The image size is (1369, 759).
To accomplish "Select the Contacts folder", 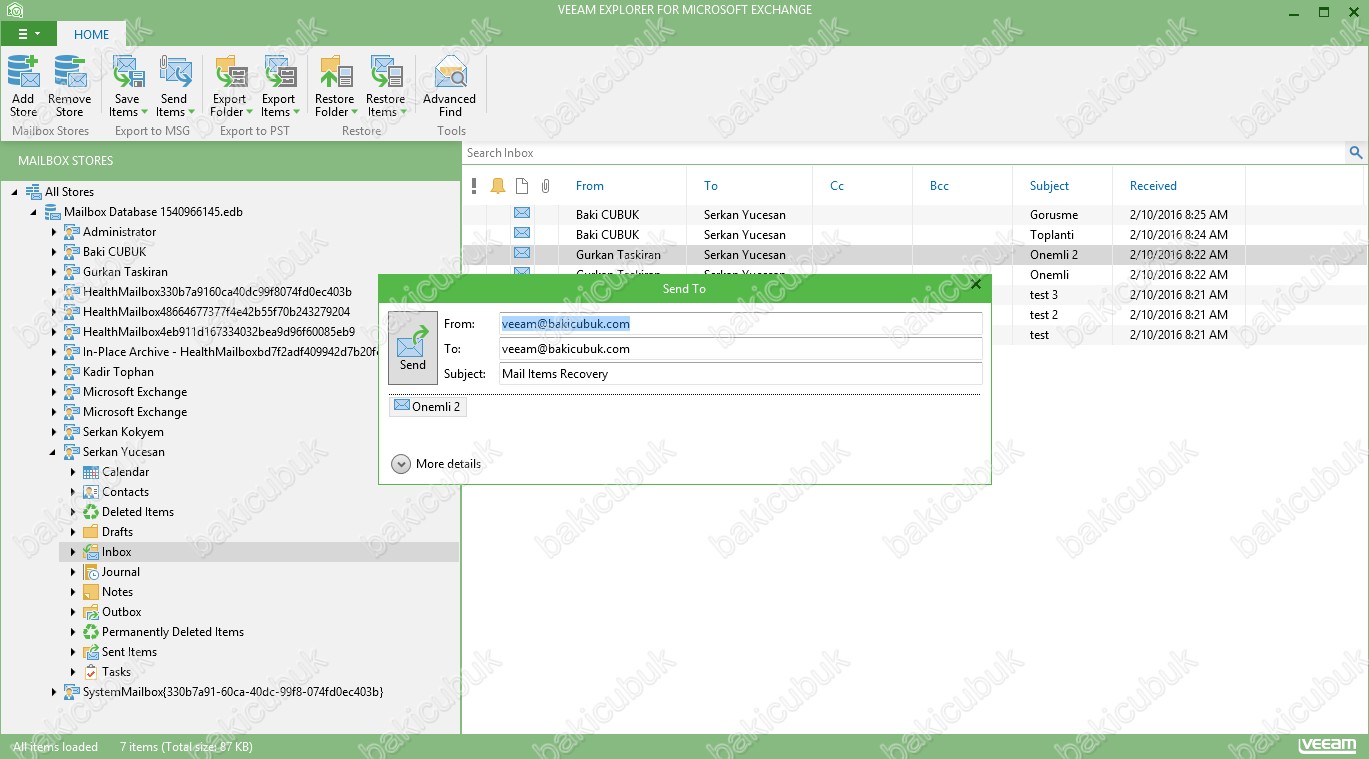I will (125, 492).
